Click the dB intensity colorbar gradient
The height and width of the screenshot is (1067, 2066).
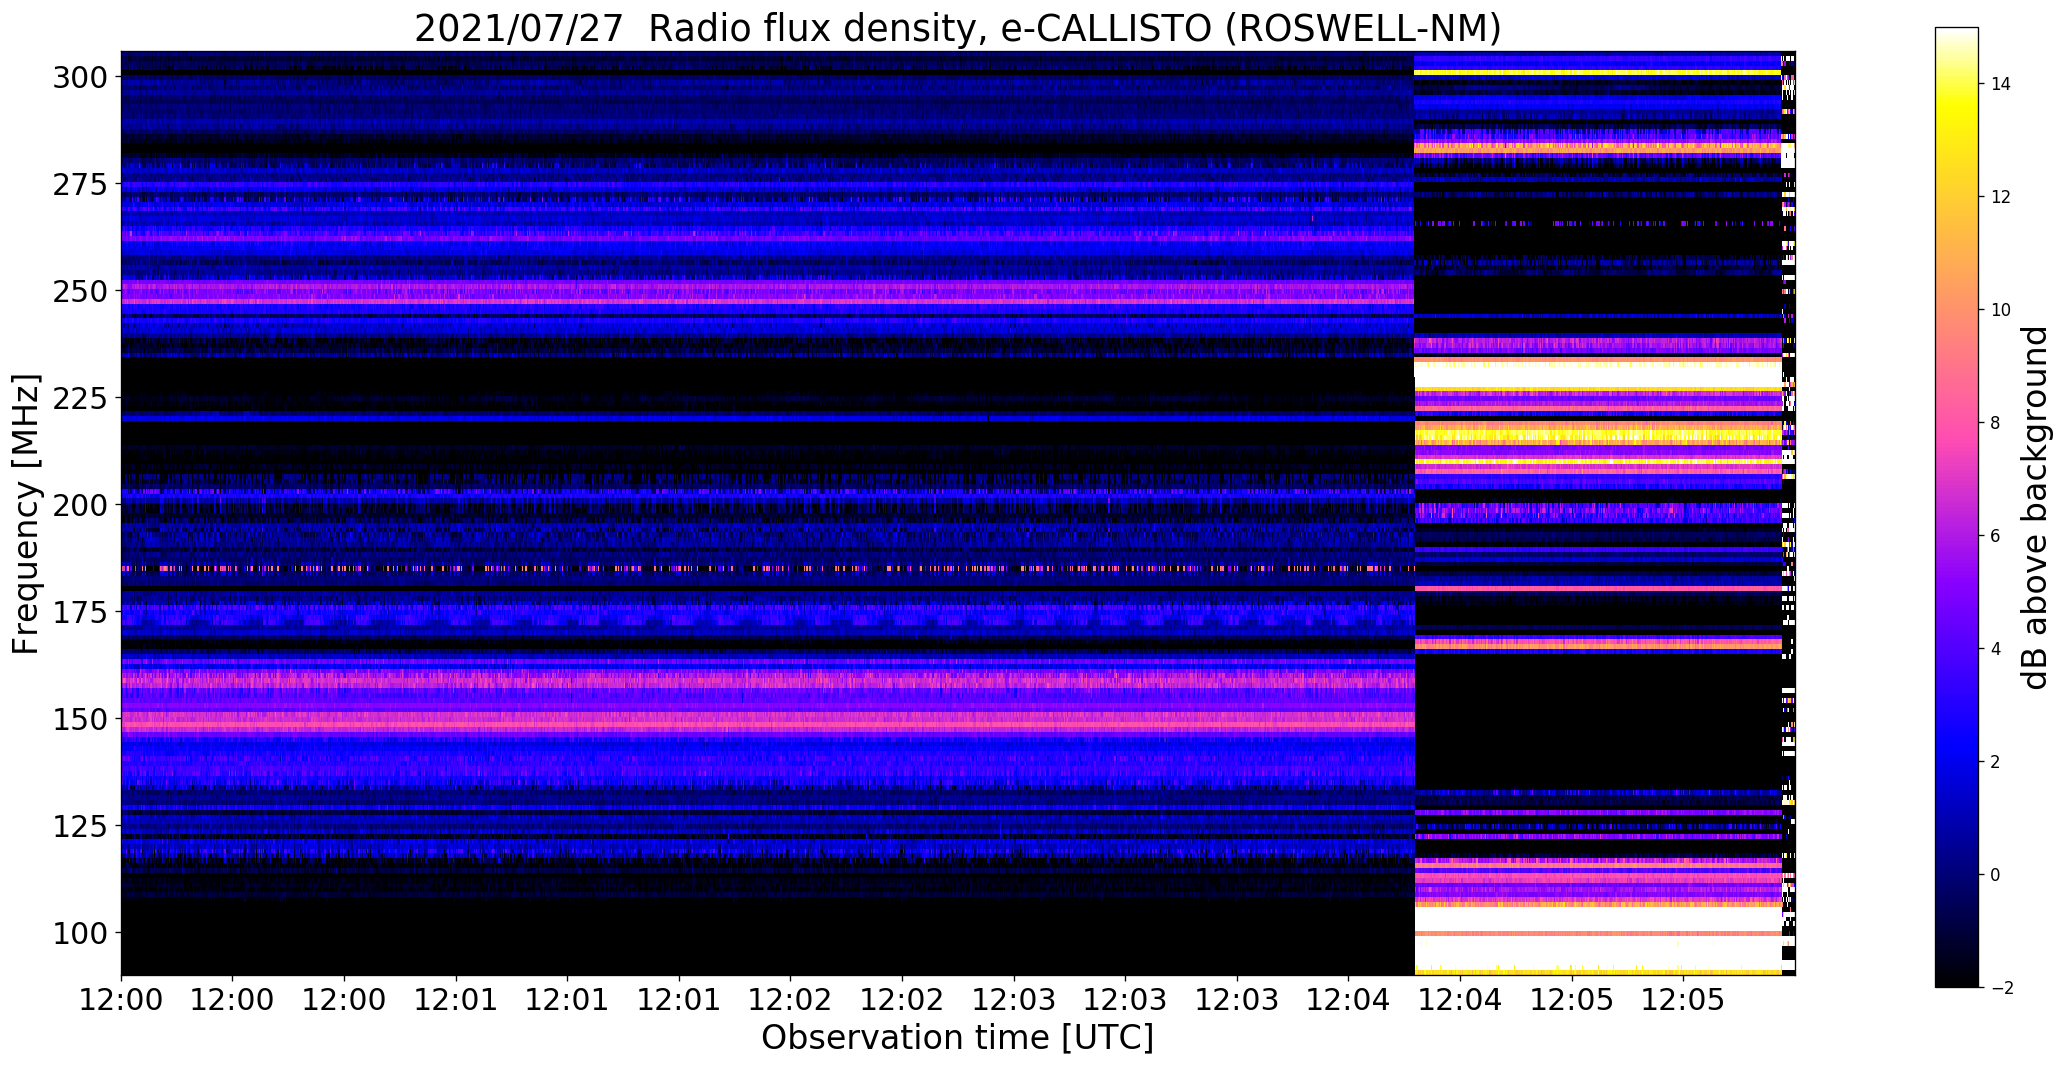1956,507
